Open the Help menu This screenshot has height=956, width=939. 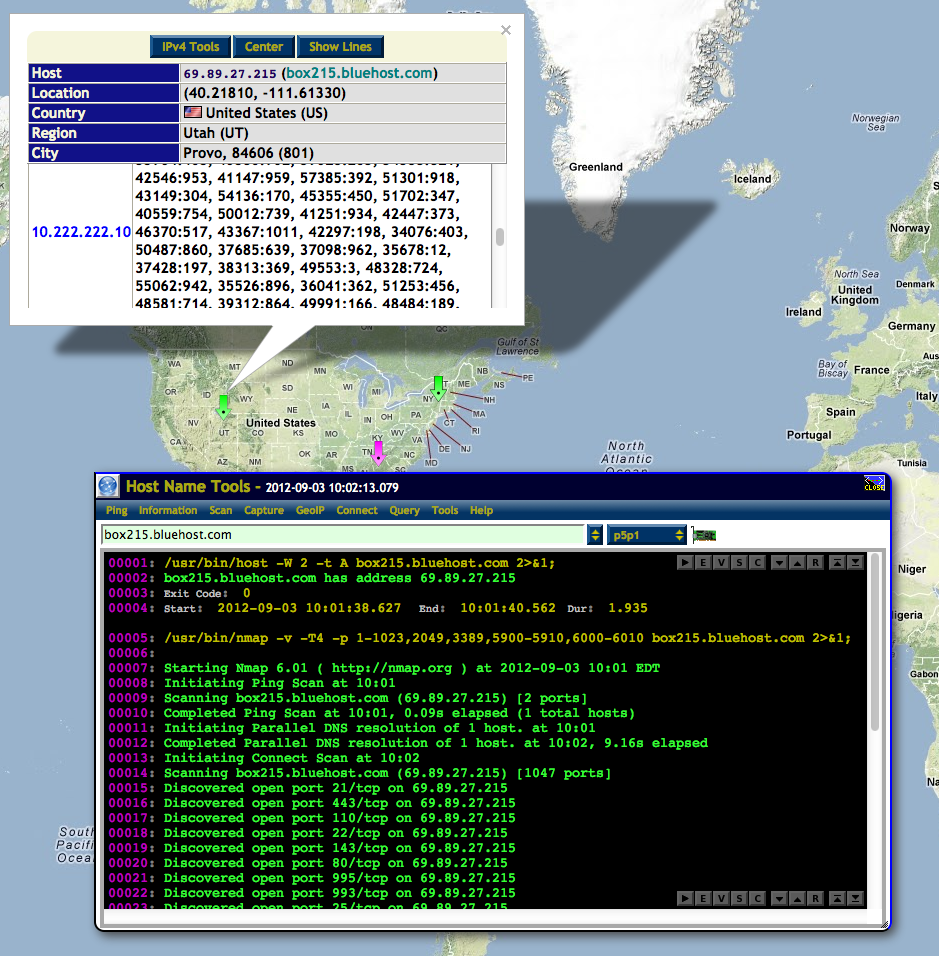click(x=481, y=510)
